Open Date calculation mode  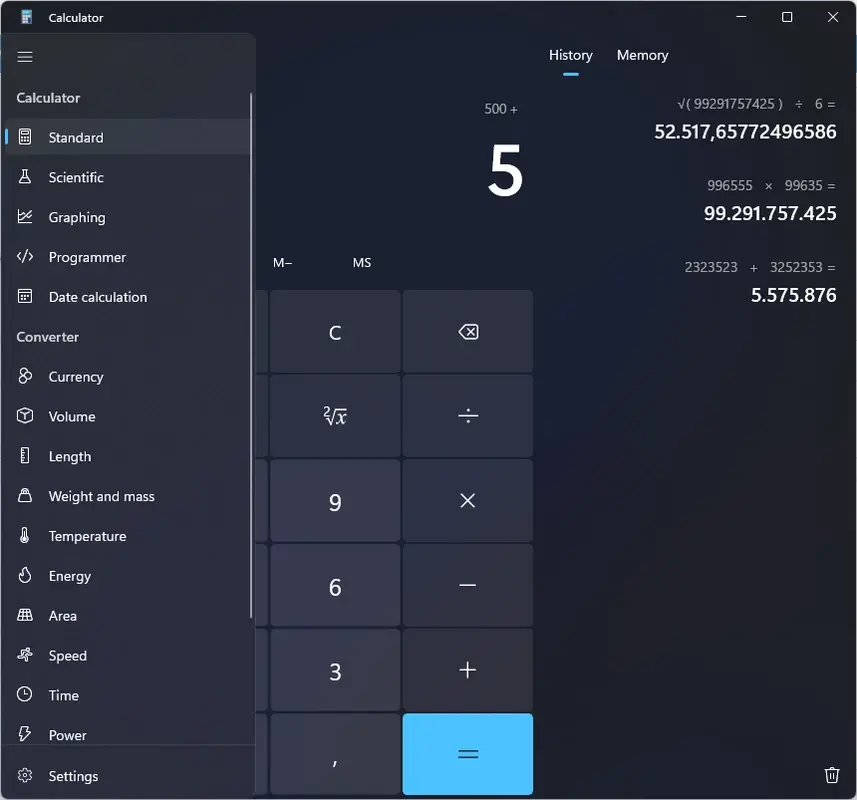coord(97,297)
